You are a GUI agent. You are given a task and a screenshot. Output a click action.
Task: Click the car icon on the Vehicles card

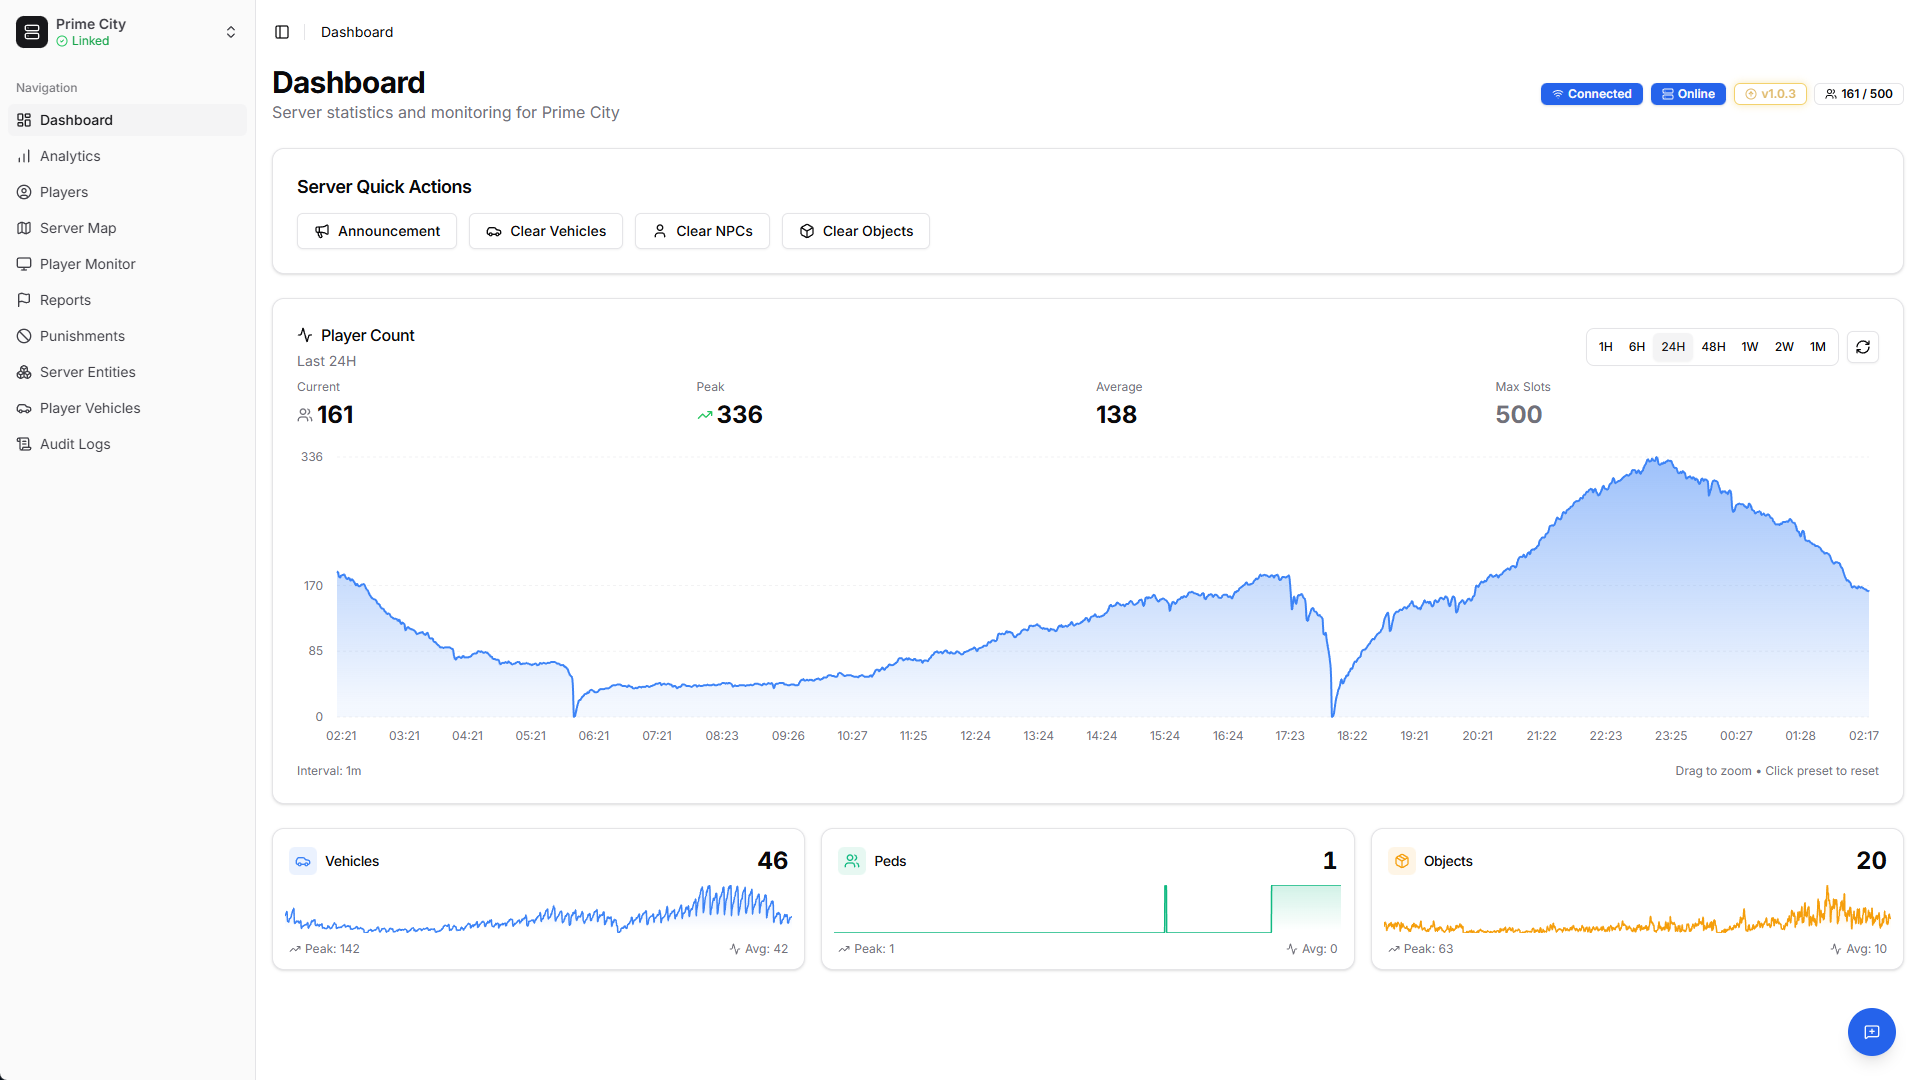coord(303,861)
